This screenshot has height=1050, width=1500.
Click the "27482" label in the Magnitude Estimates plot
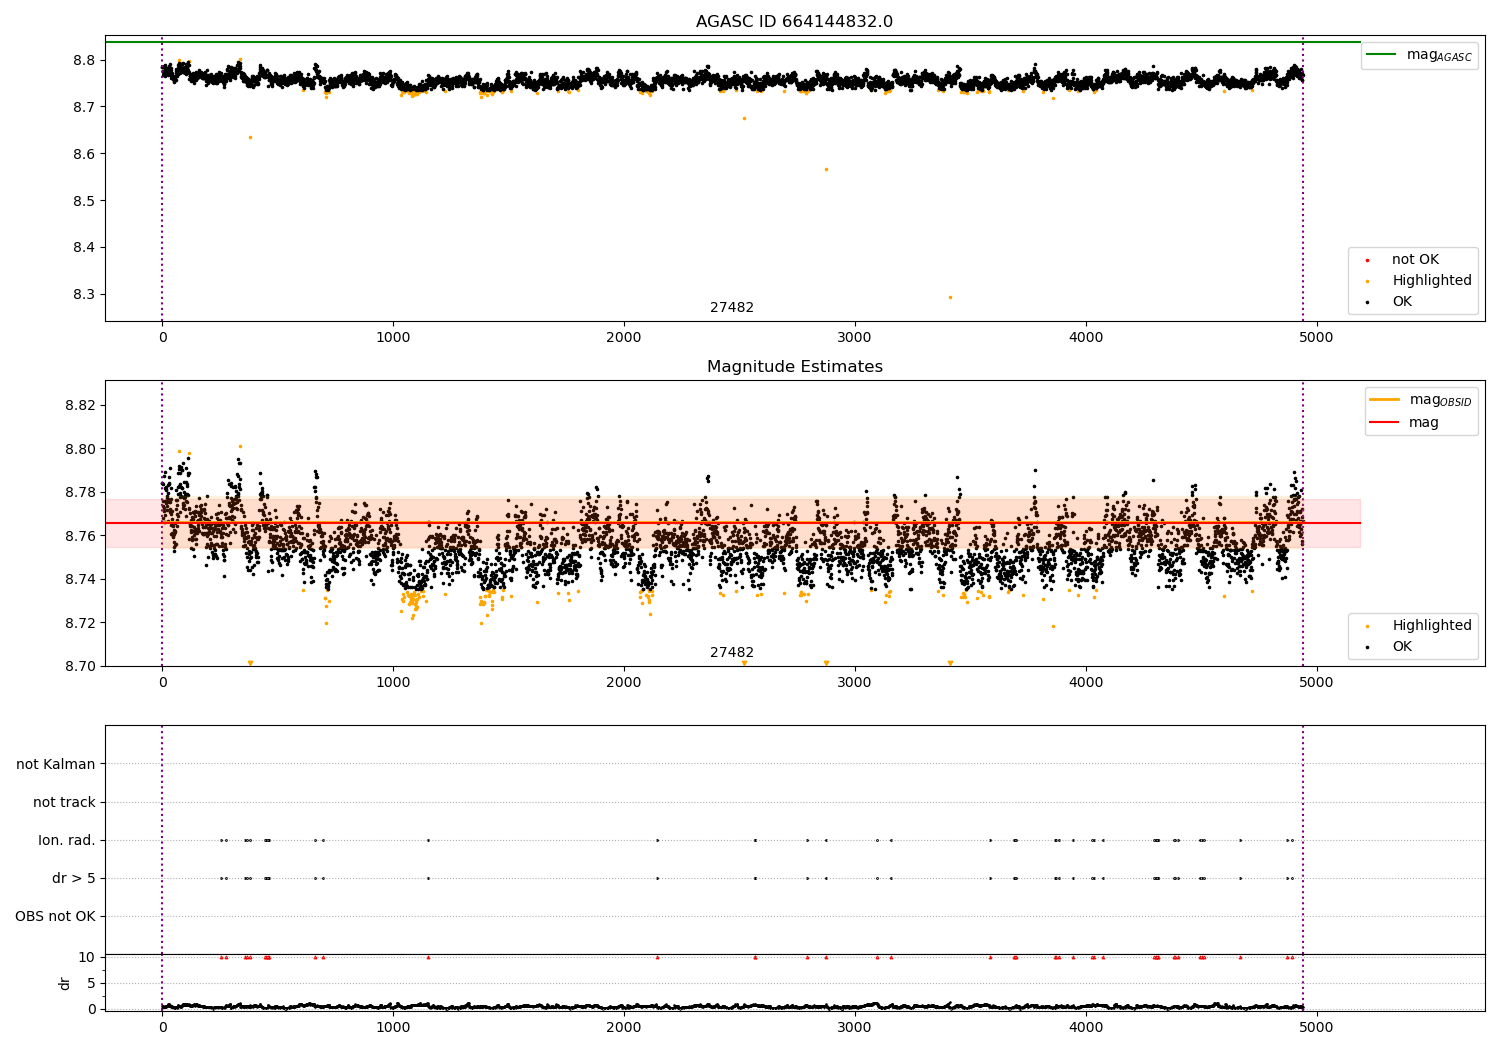coord(732,653)
